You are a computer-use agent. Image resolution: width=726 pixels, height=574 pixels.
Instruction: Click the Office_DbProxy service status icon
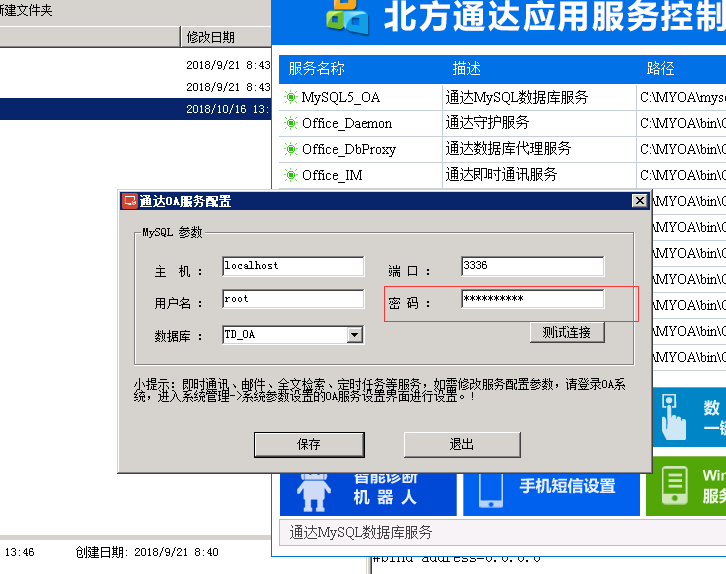291,149
